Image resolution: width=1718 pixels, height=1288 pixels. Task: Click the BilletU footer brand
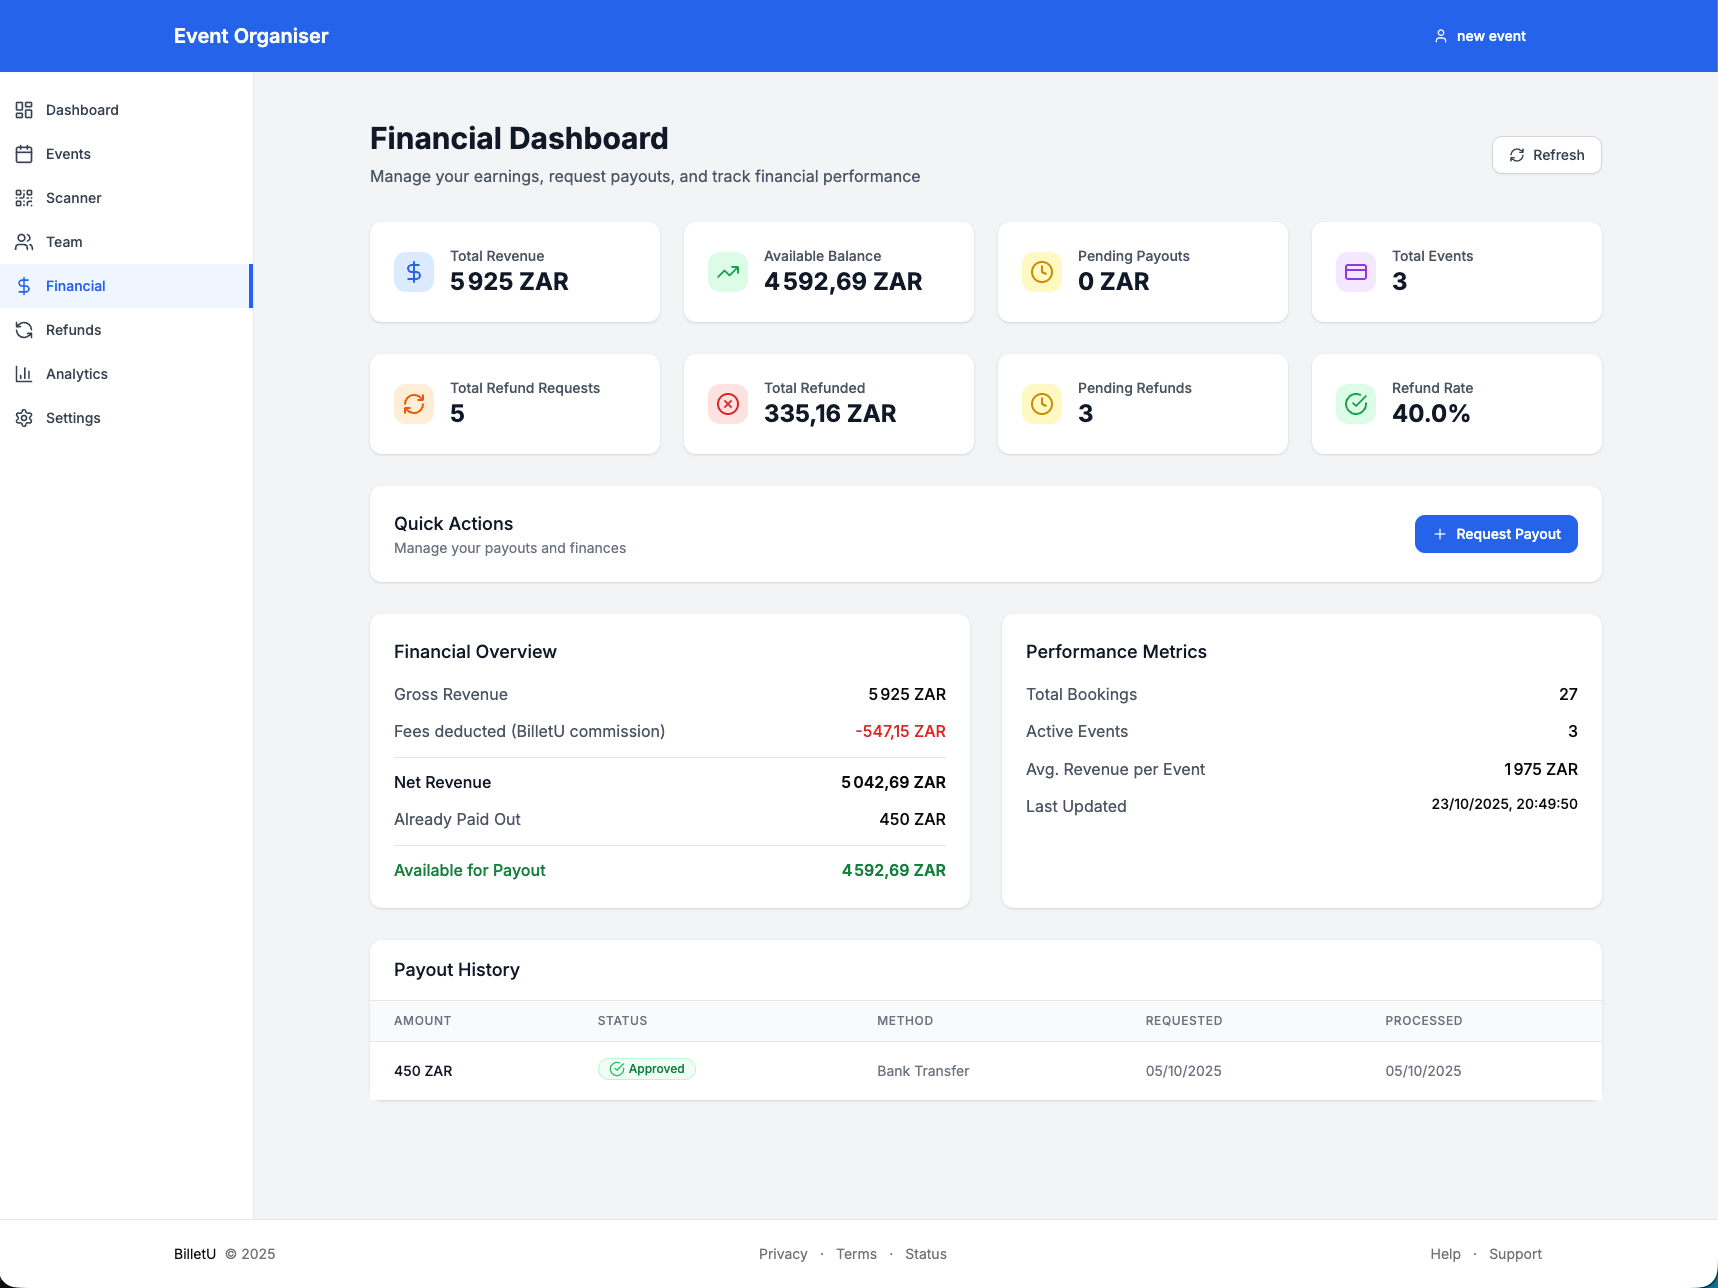[x=195, y=1254]
